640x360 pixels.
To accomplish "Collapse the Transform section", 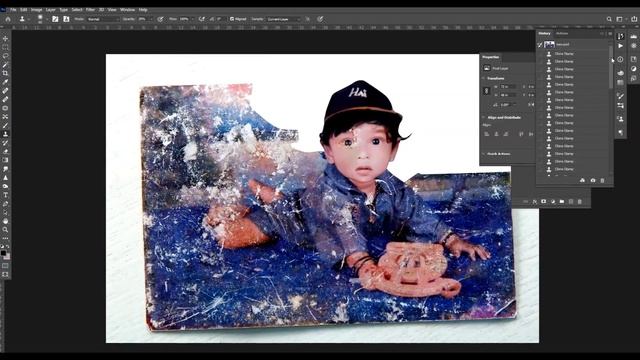I will pos(483,78).
